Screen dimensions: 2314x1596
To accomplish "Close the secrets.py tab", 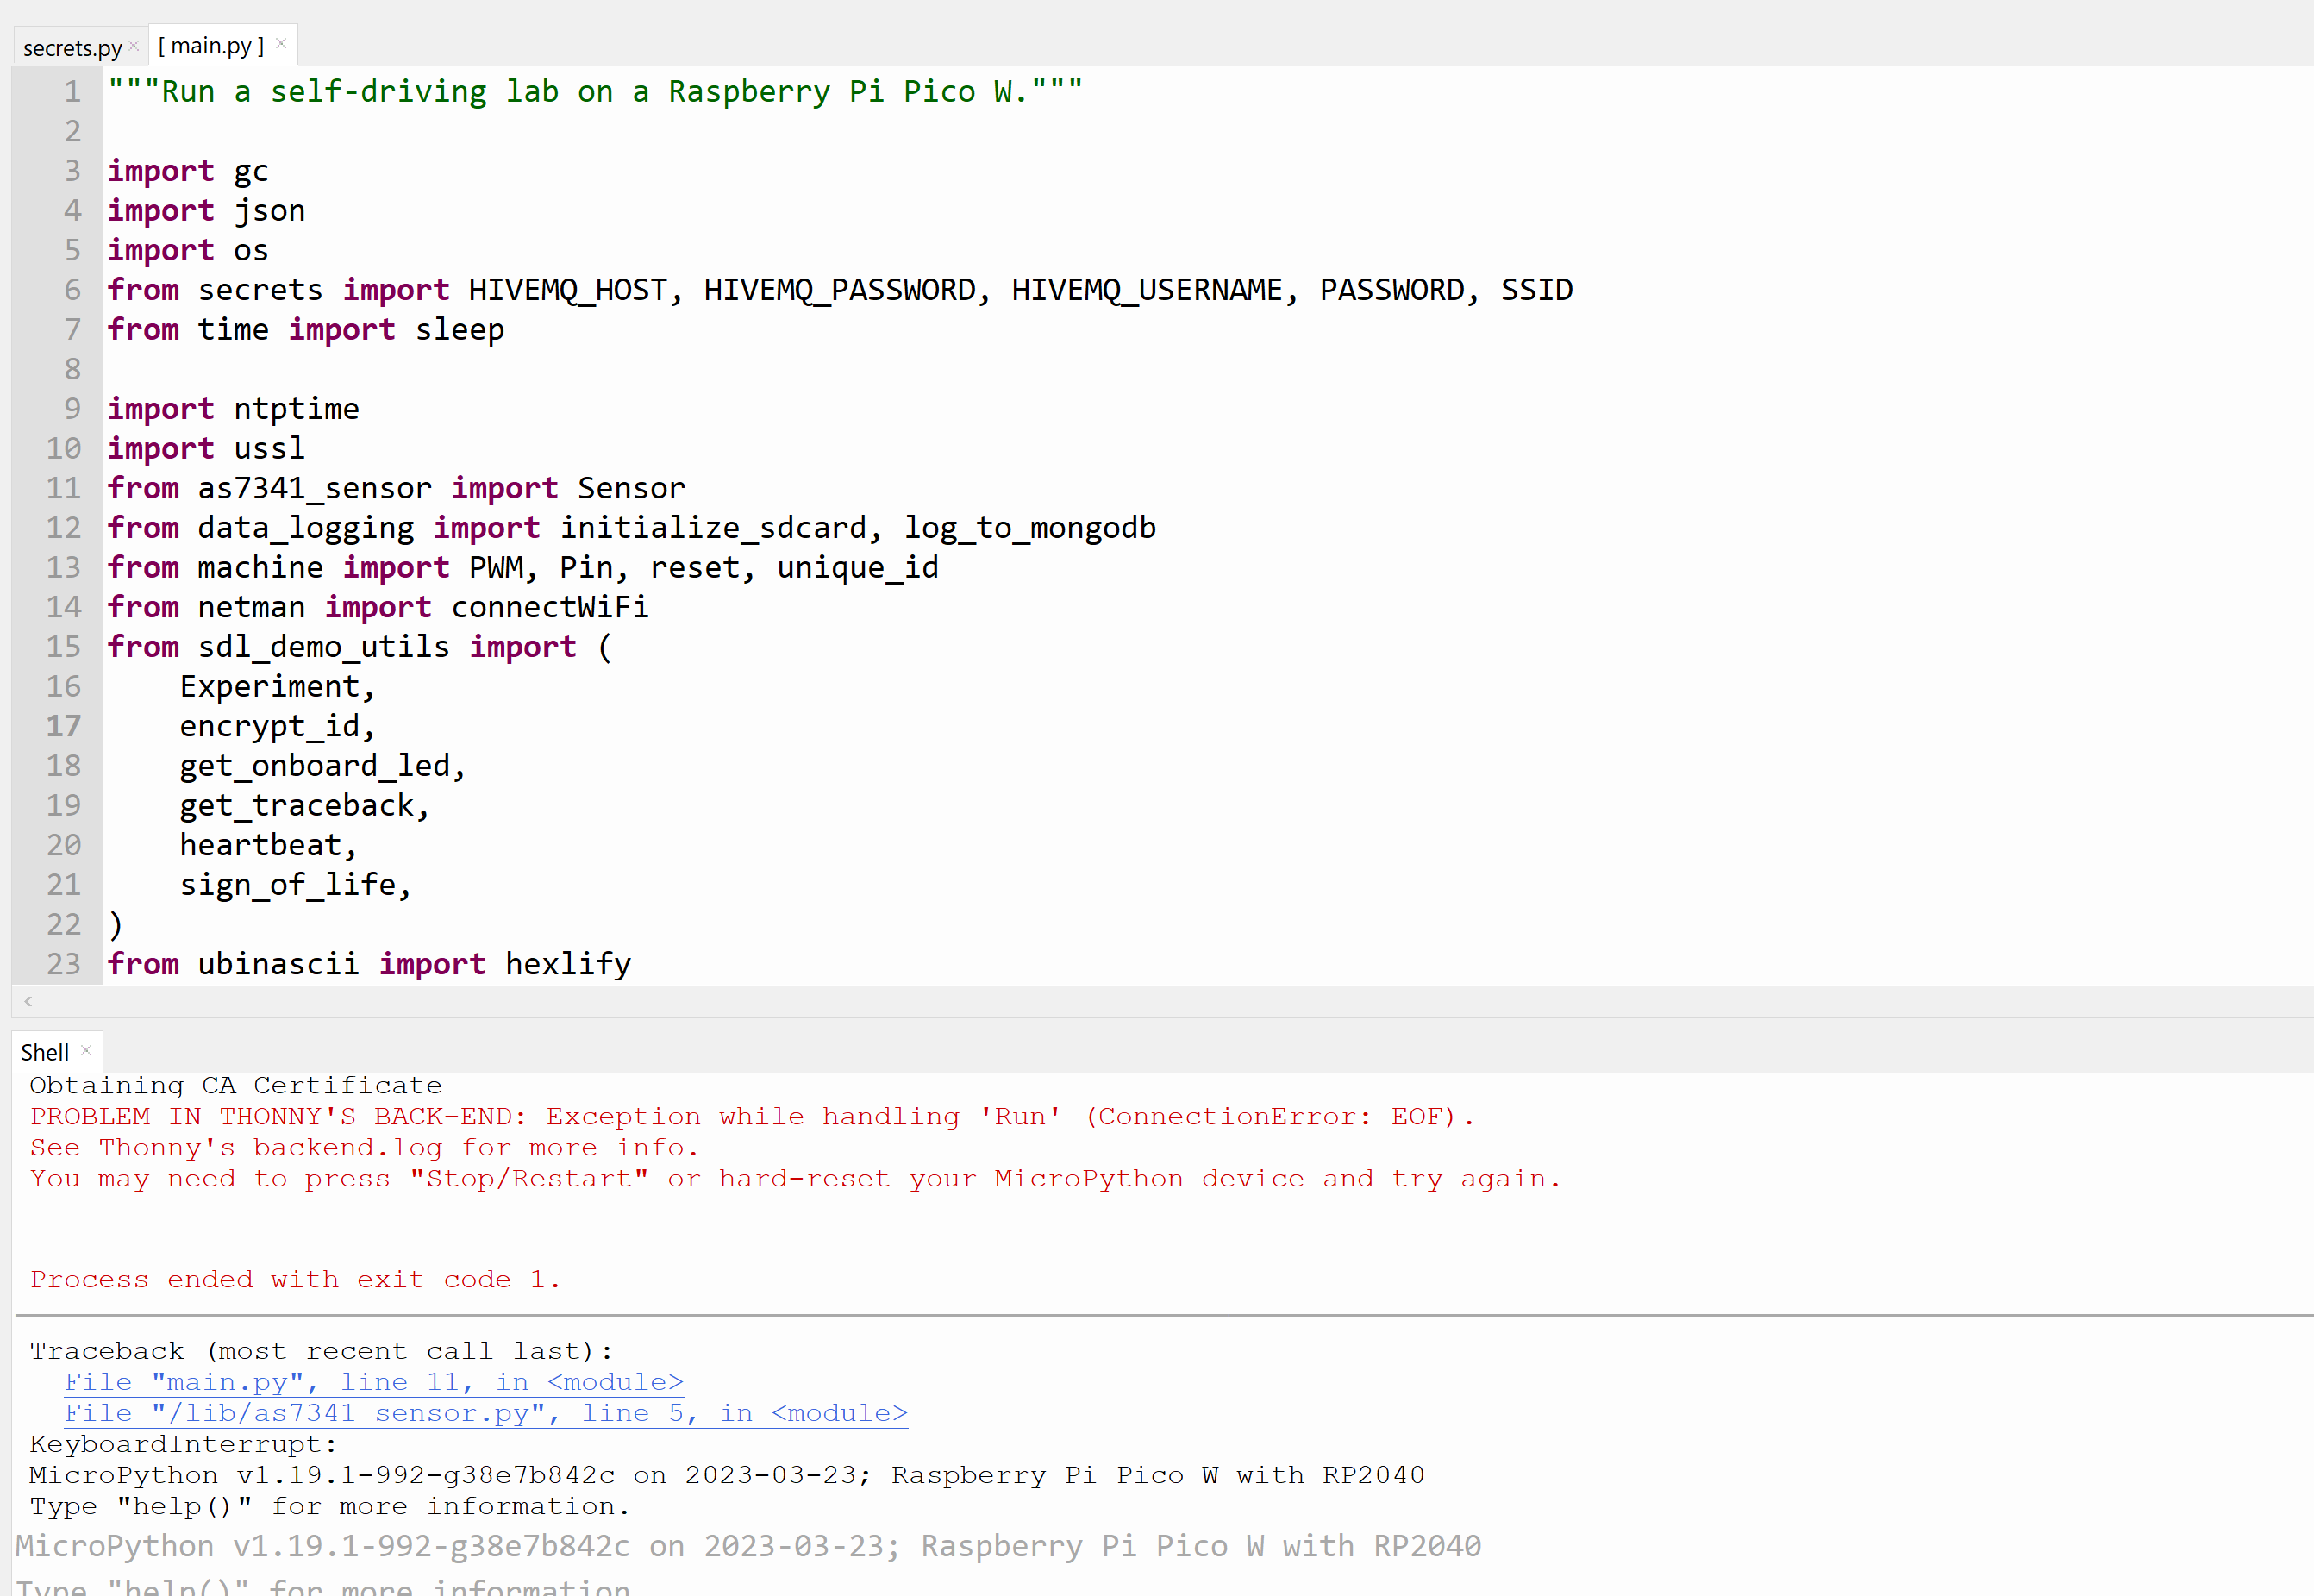I will click(133, 45).
